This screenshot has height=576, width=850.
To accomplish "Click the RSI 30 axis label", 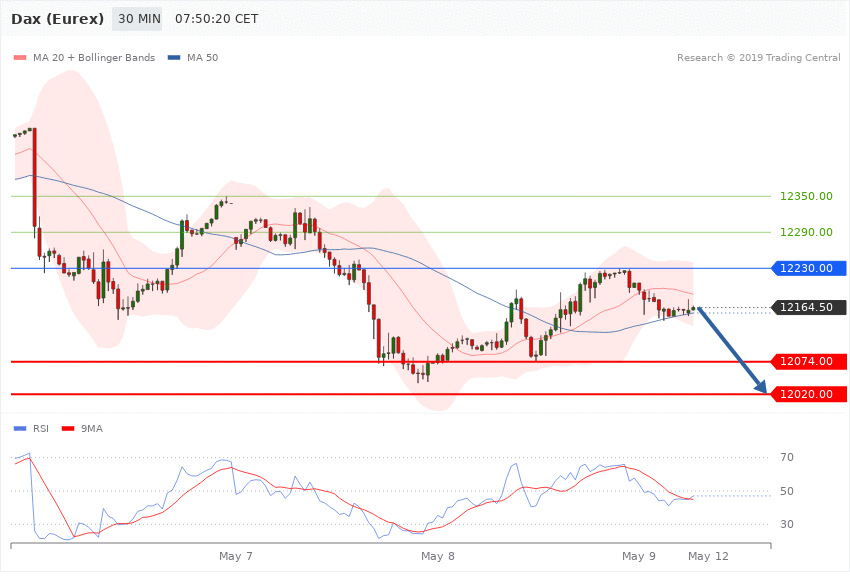I will 787,524.
